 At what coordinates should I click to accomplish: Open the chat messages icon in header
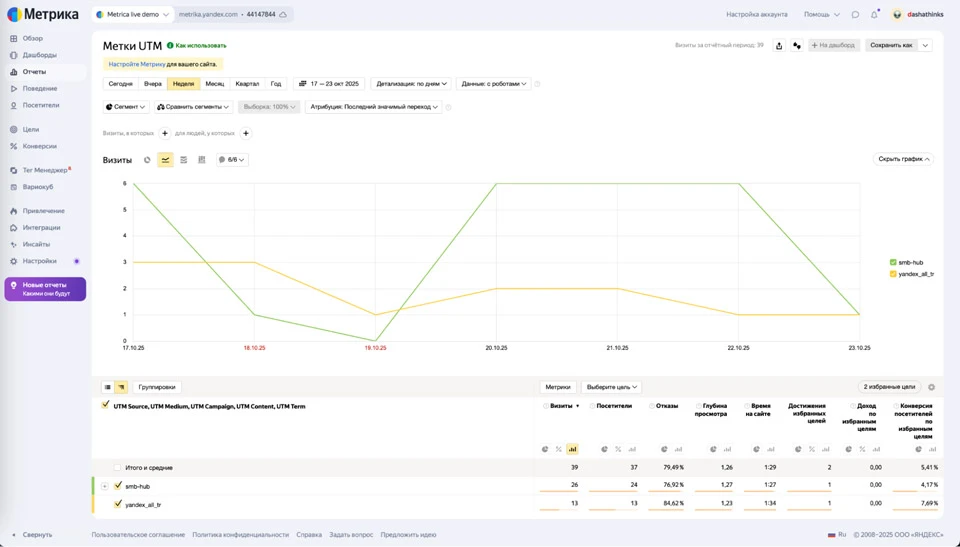pyautogui.click(x=855, y=15)
